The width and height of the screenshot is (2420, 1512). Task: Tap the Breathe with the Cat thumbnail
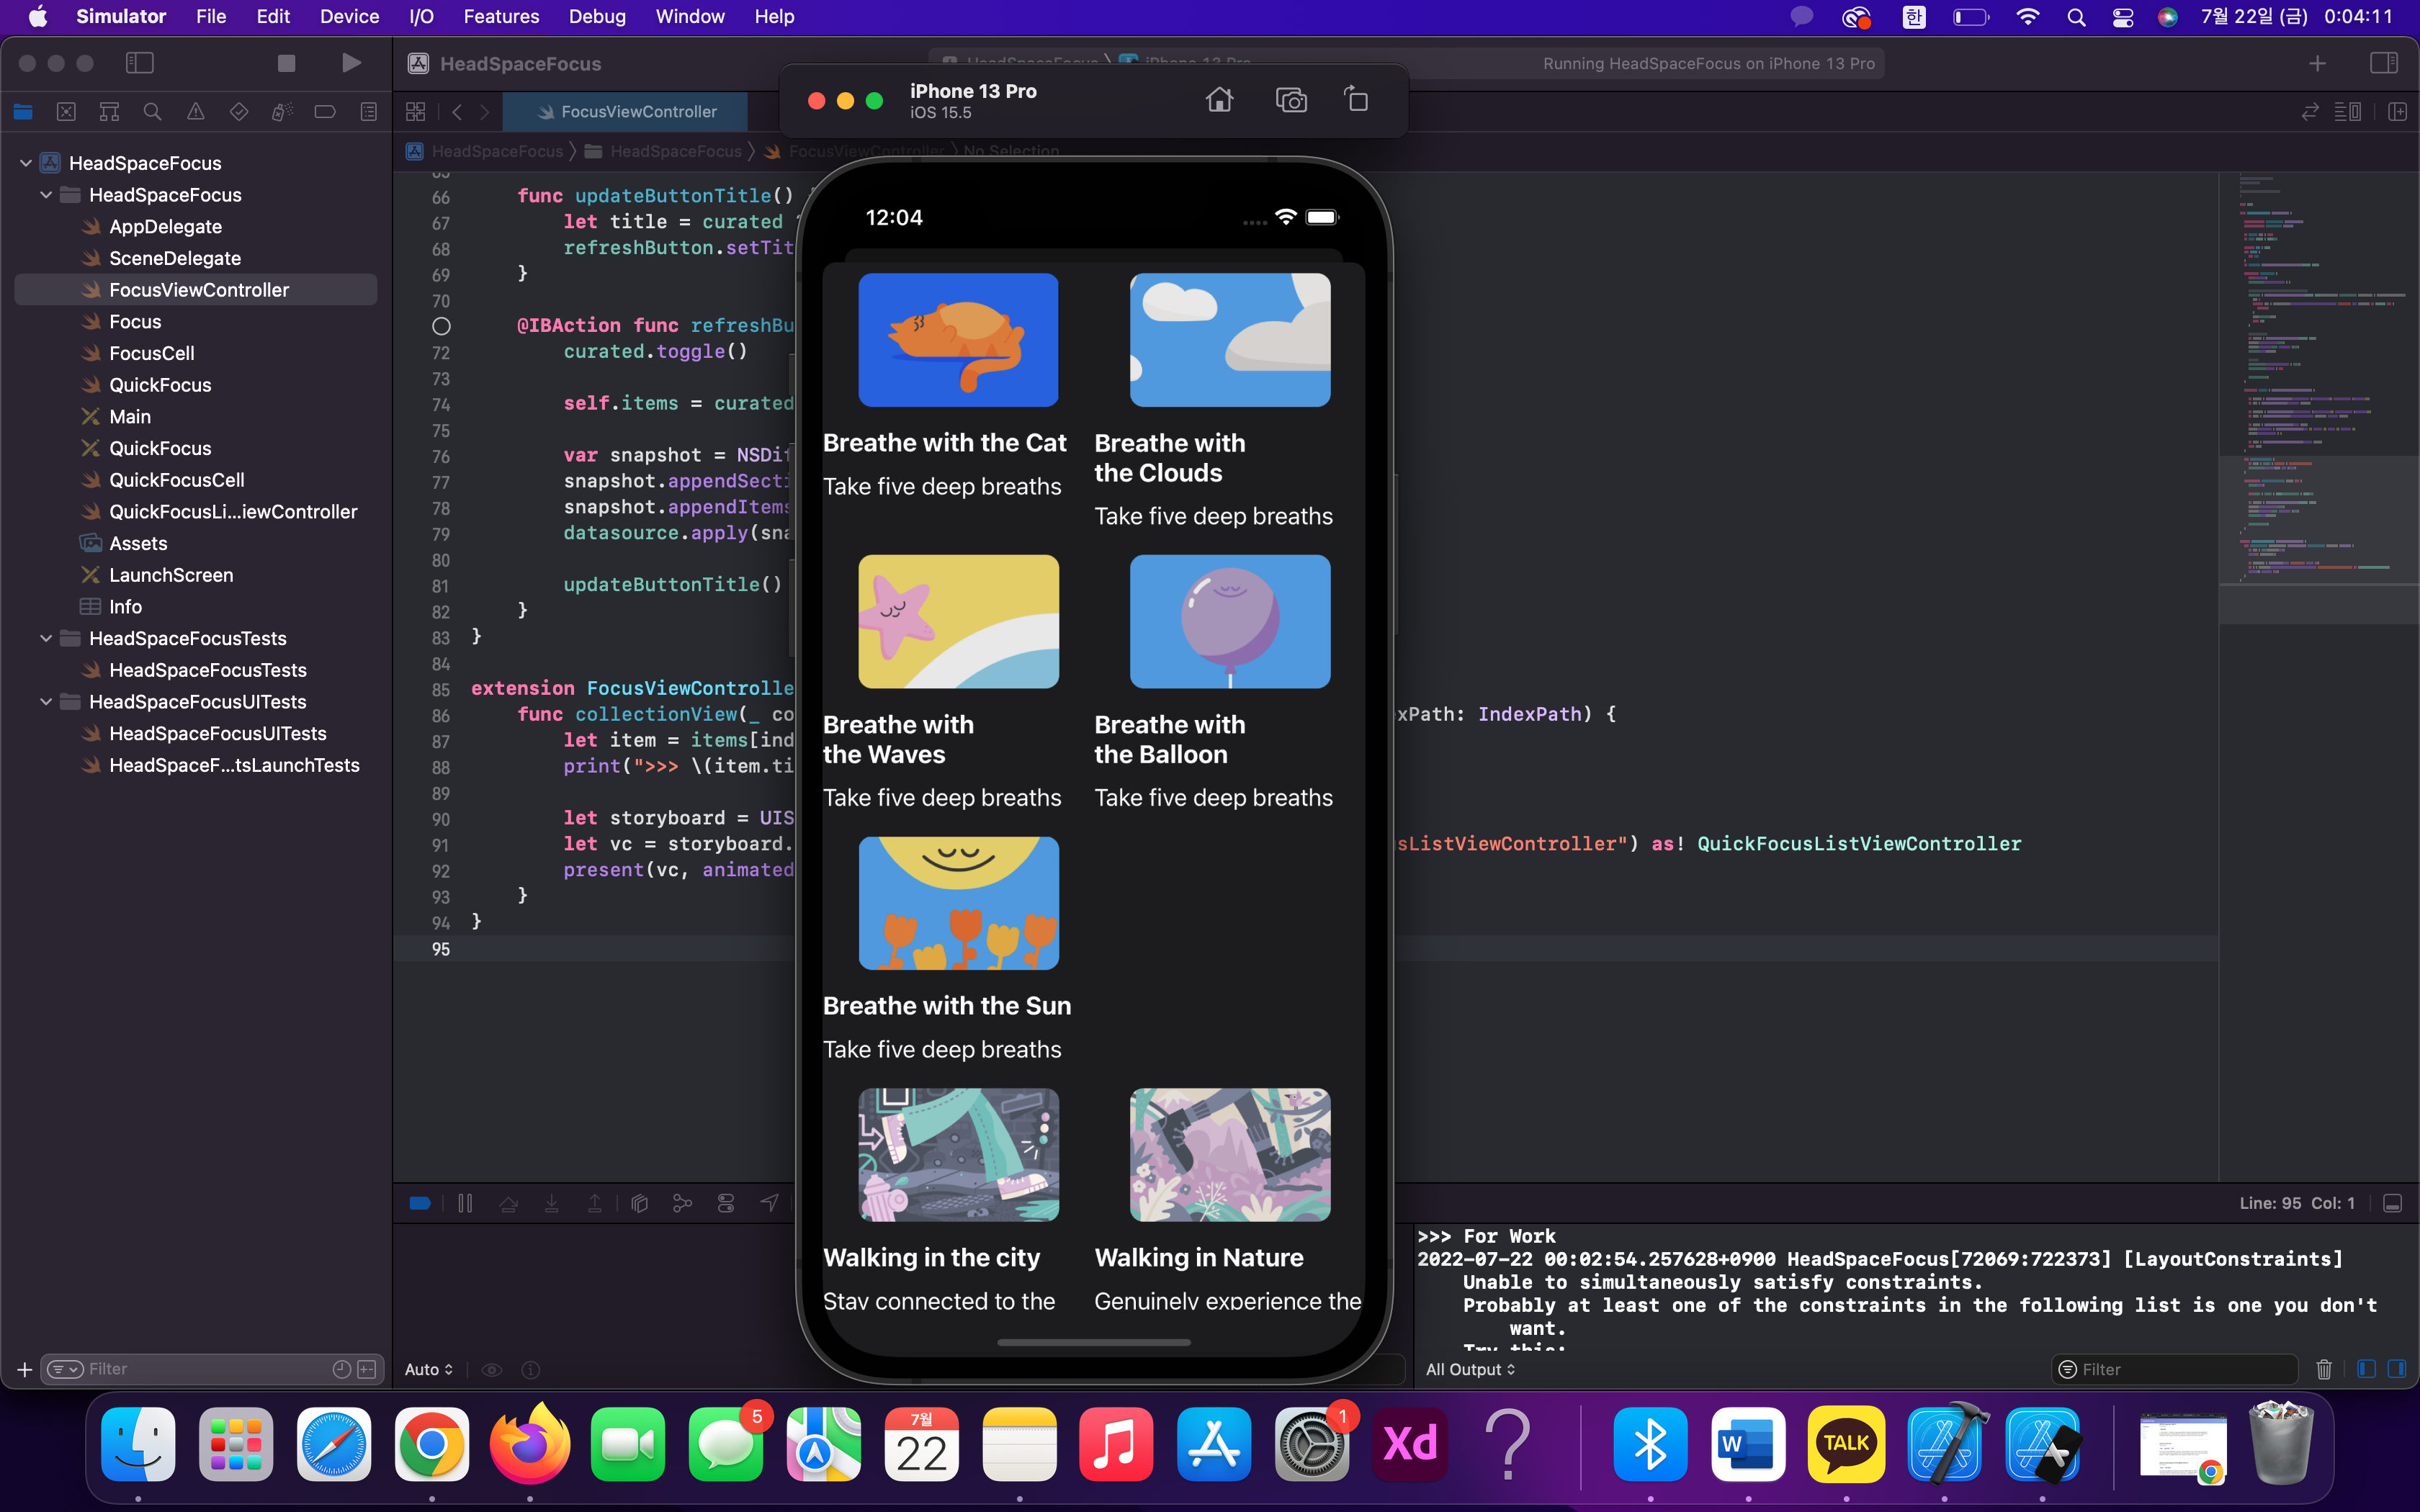(958, 340)
